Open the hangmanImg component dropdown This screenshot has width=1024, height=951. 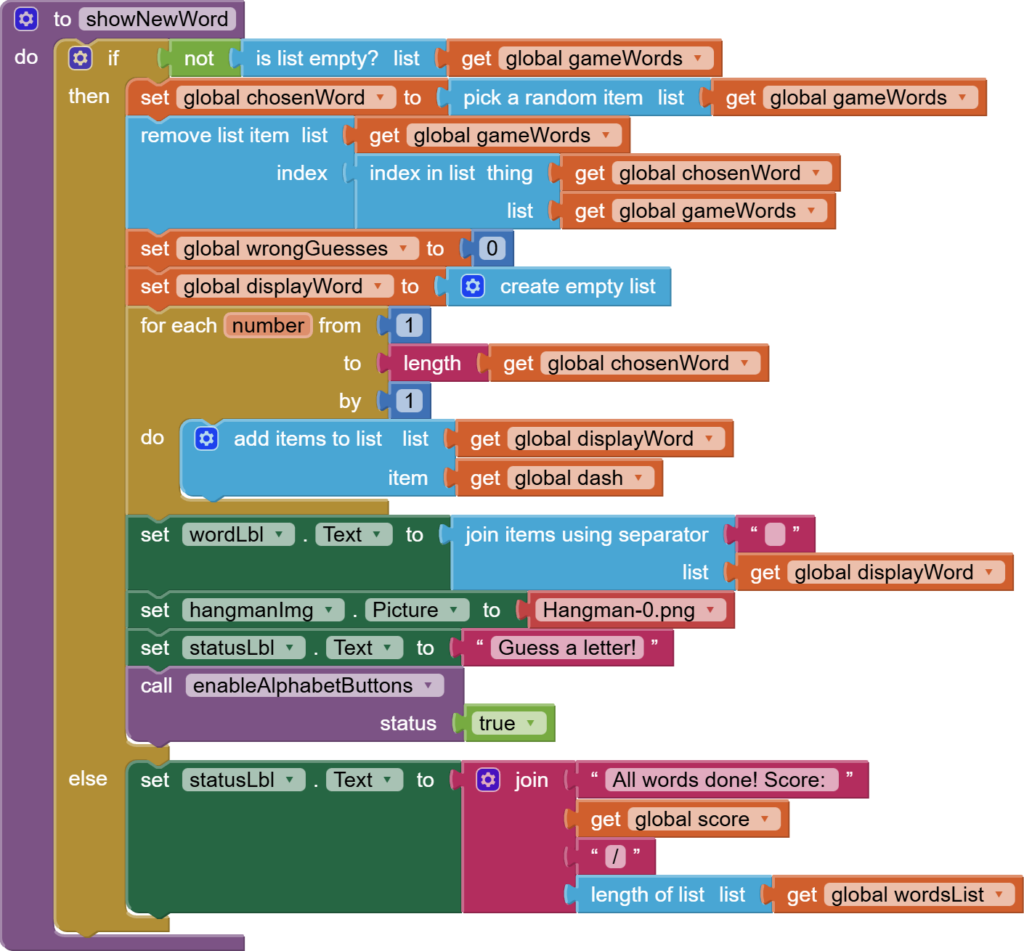326,610
